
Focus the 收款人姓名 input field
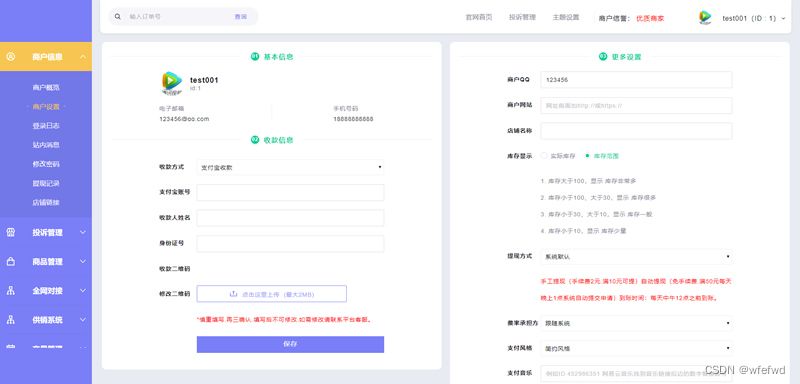point(290,218)
